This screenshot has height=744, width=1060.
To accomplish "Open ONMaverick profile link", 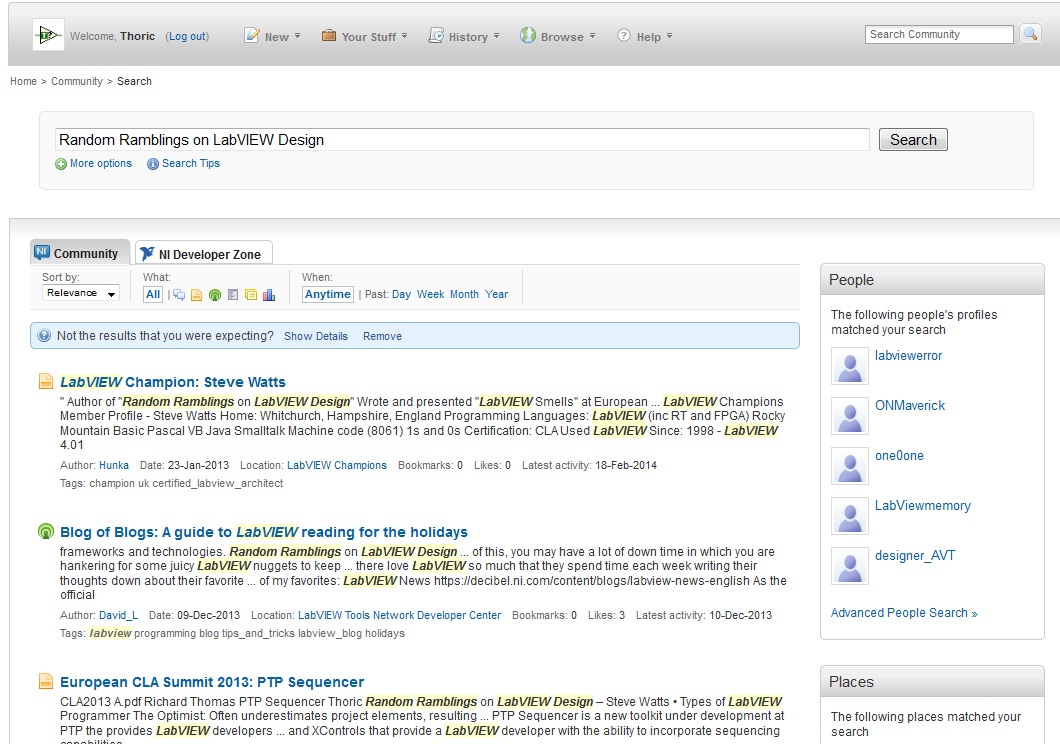I will click(x=910, y=405).
